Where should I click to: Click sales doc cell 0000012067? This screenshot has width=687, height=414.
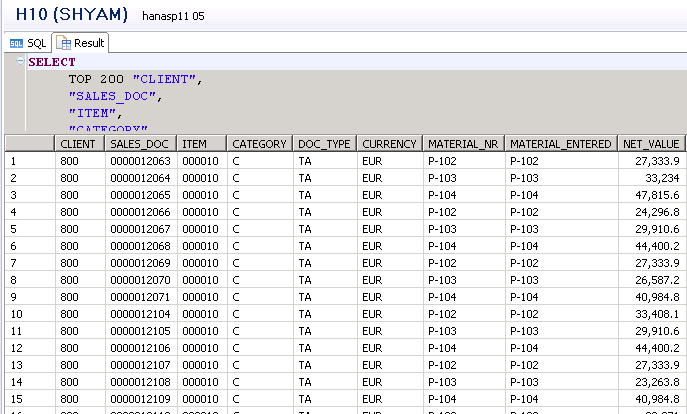coord(141,229)
